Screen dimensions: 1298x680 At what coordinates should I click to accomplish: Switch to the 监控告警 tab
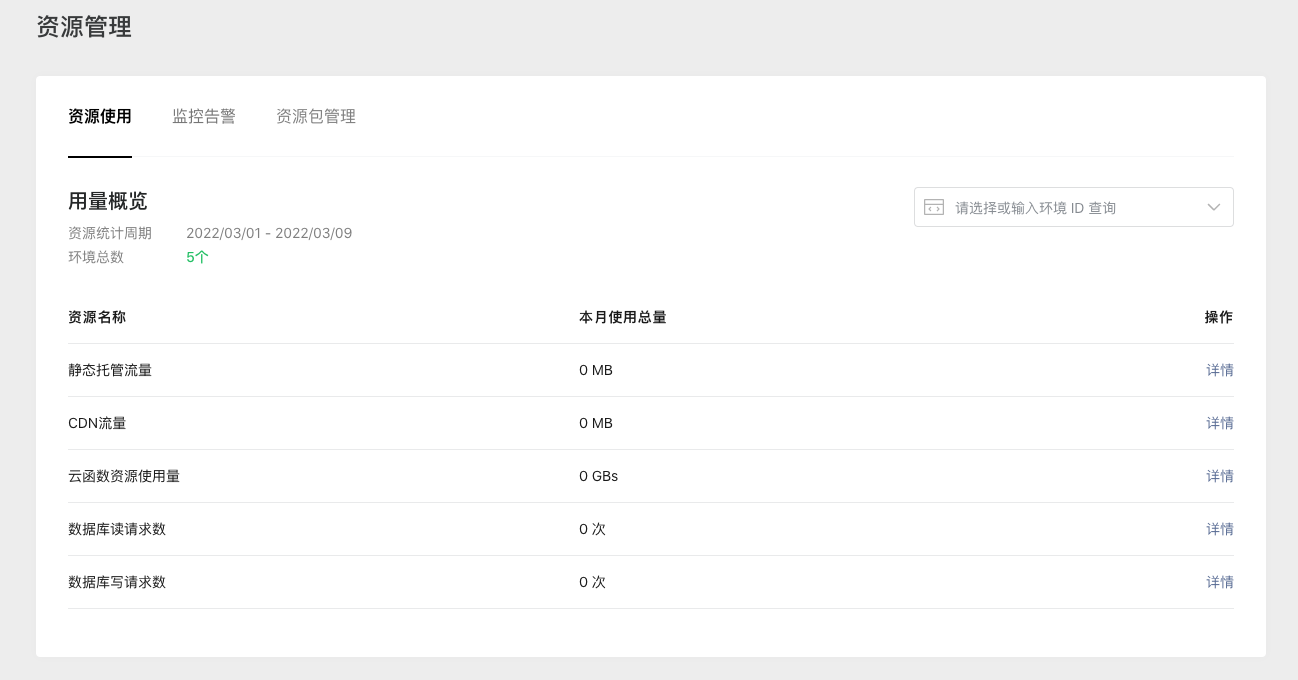point(204,116)
